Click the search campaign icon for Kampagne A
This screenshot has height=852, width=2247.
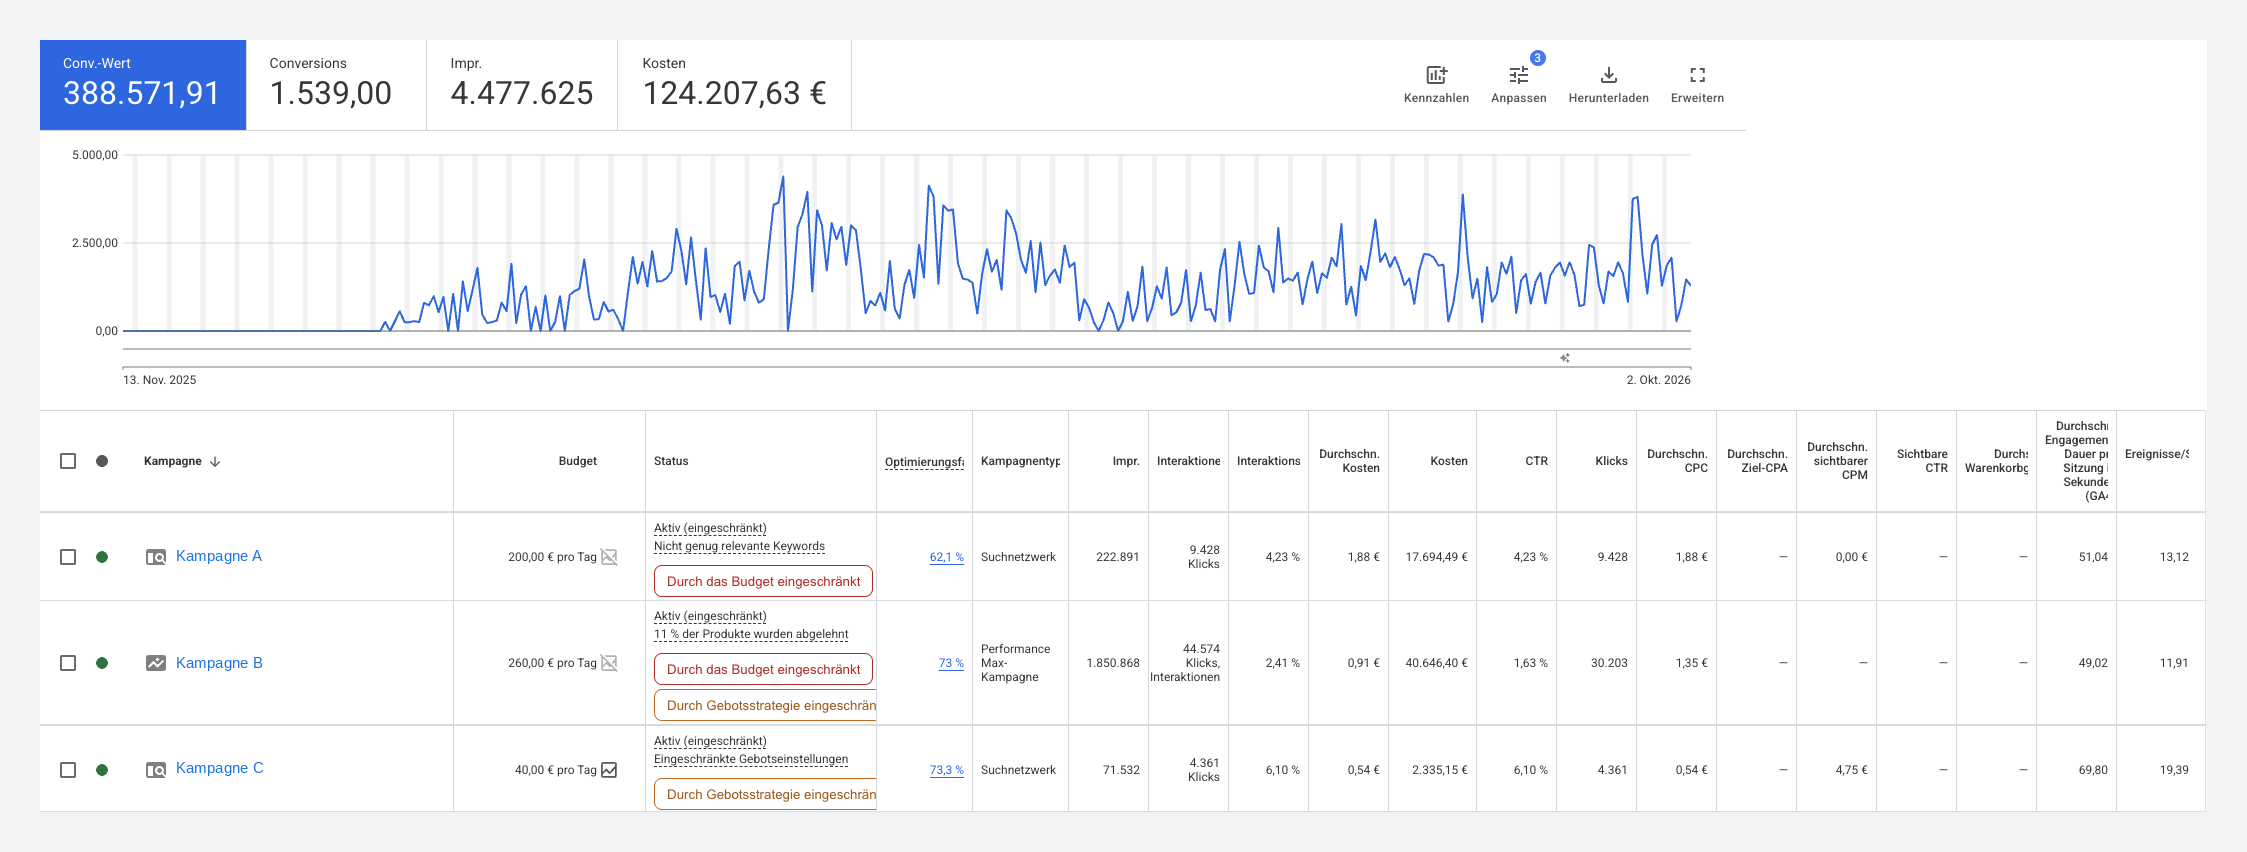(x=156, y=557)
